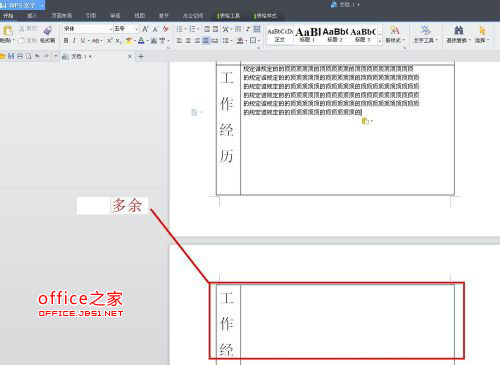Select the Format Painter brush

[x=48, y=31]
